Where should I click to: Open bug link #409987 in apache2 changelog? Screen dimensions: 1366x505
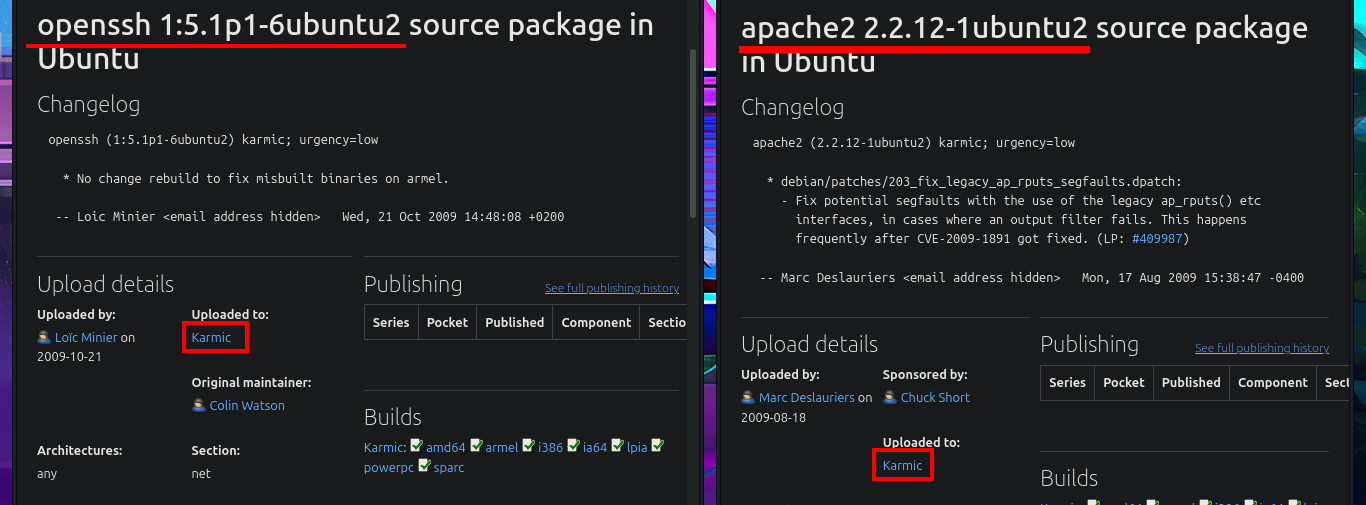pos(1156,239)
